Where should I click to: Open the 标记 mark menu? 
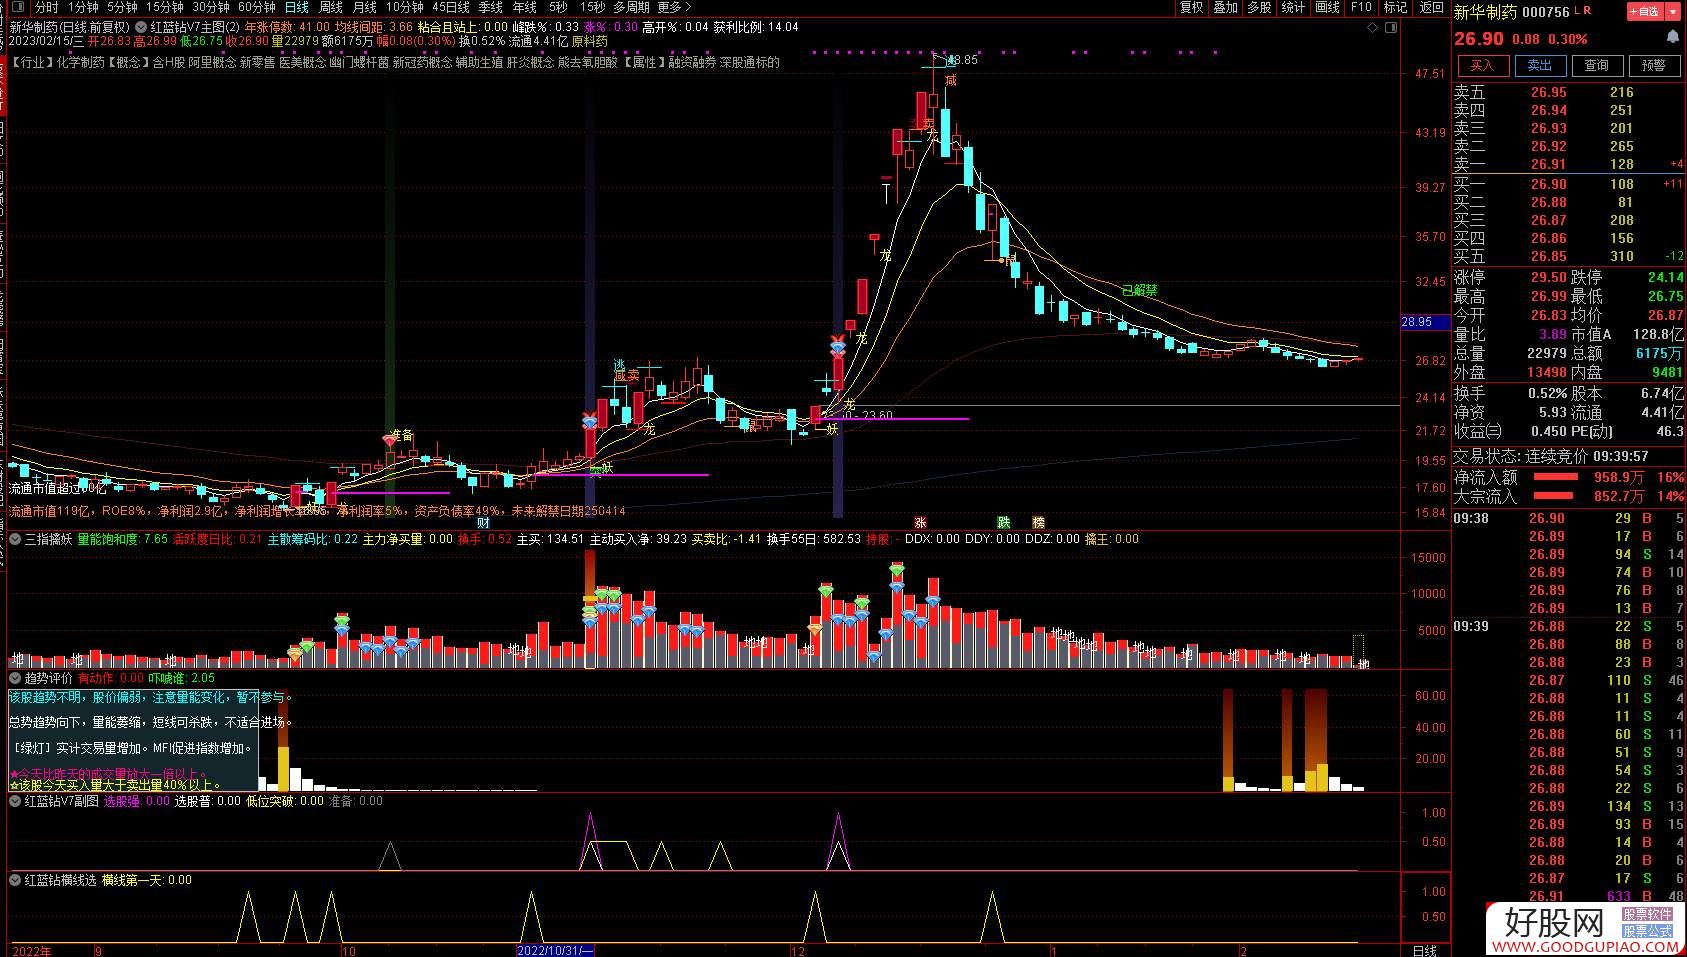tap(1395, 7)
